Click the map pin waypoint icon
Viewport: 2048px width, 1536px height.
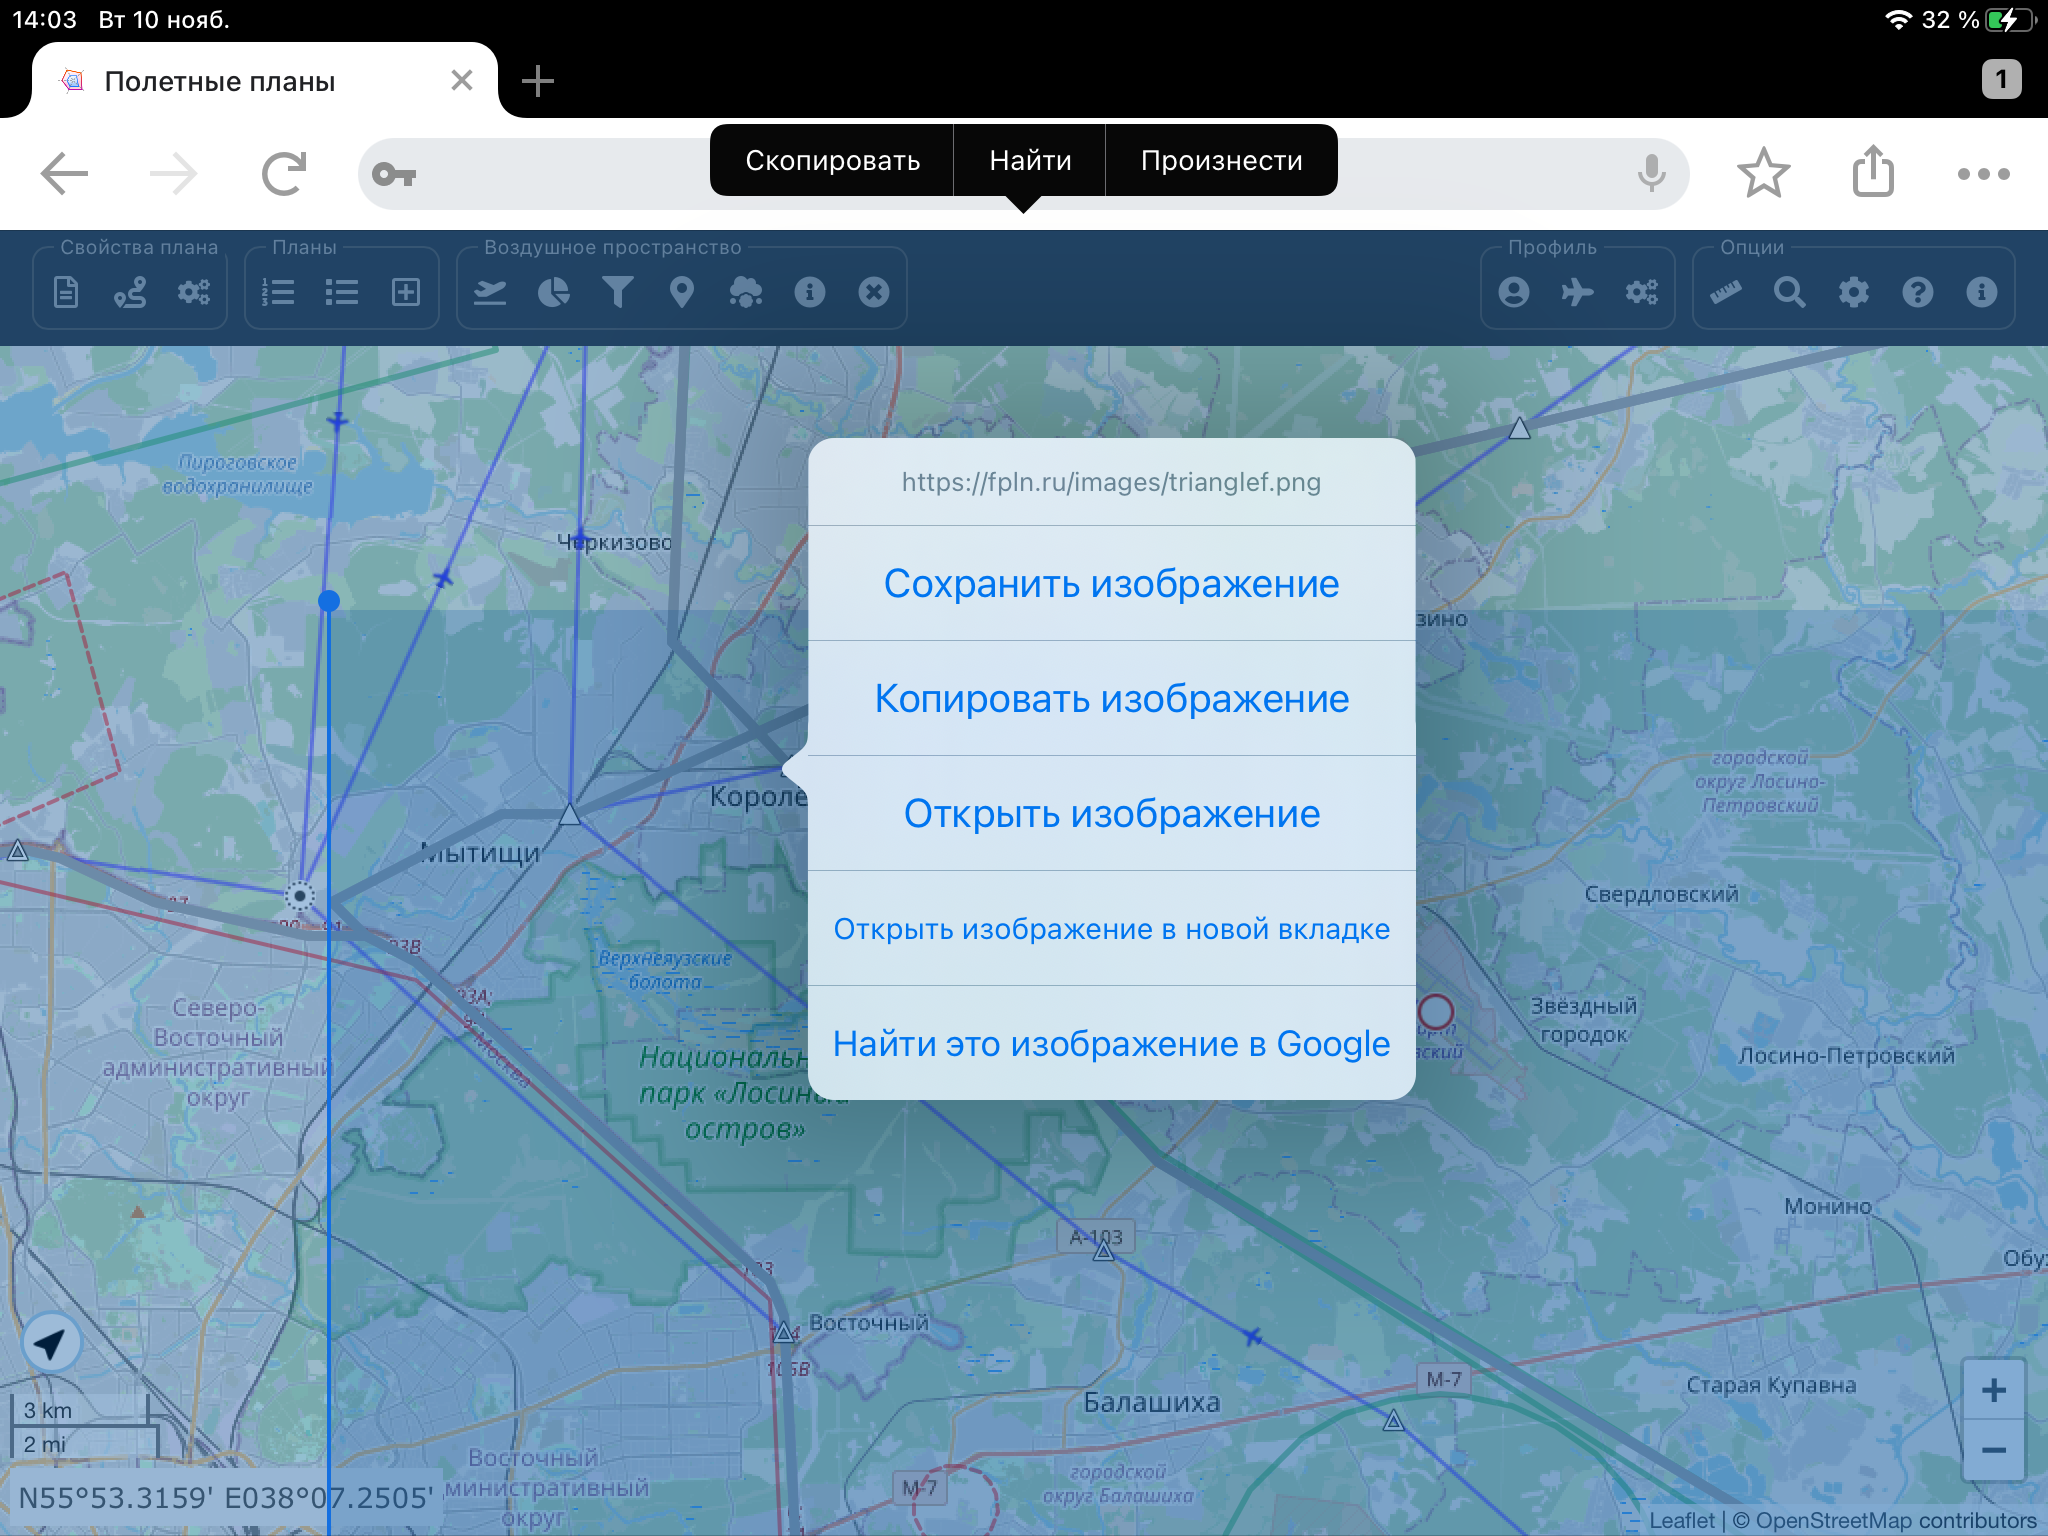point(681,292)
